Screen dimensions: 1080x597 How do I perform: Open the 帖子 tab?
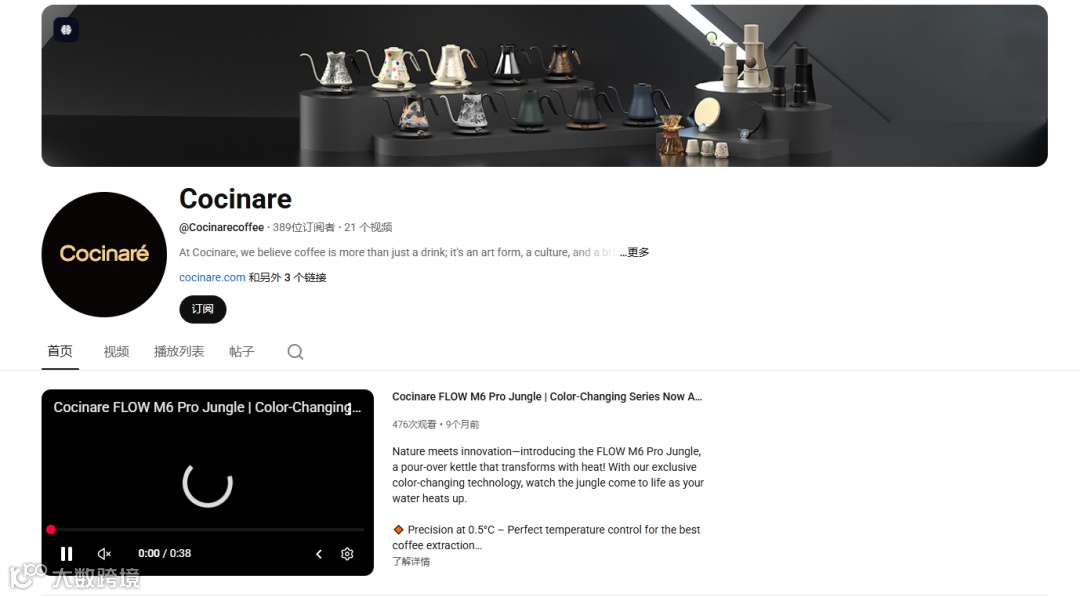point(242,352)
